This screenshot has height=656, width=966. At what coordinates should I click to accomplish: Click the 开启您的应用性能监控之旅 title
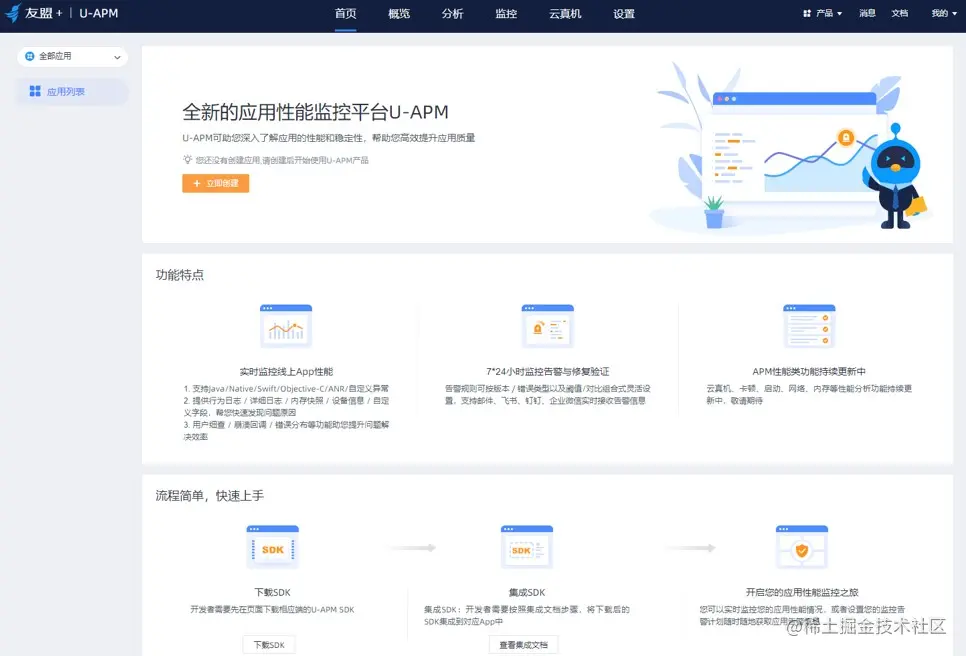coord(802,593)
